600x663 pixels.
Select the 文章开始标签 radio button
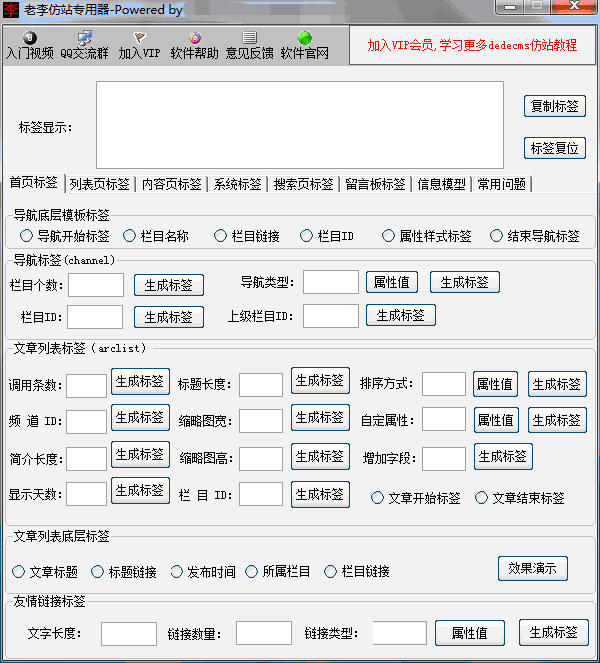pyautogui.click(x=377, y=498)
